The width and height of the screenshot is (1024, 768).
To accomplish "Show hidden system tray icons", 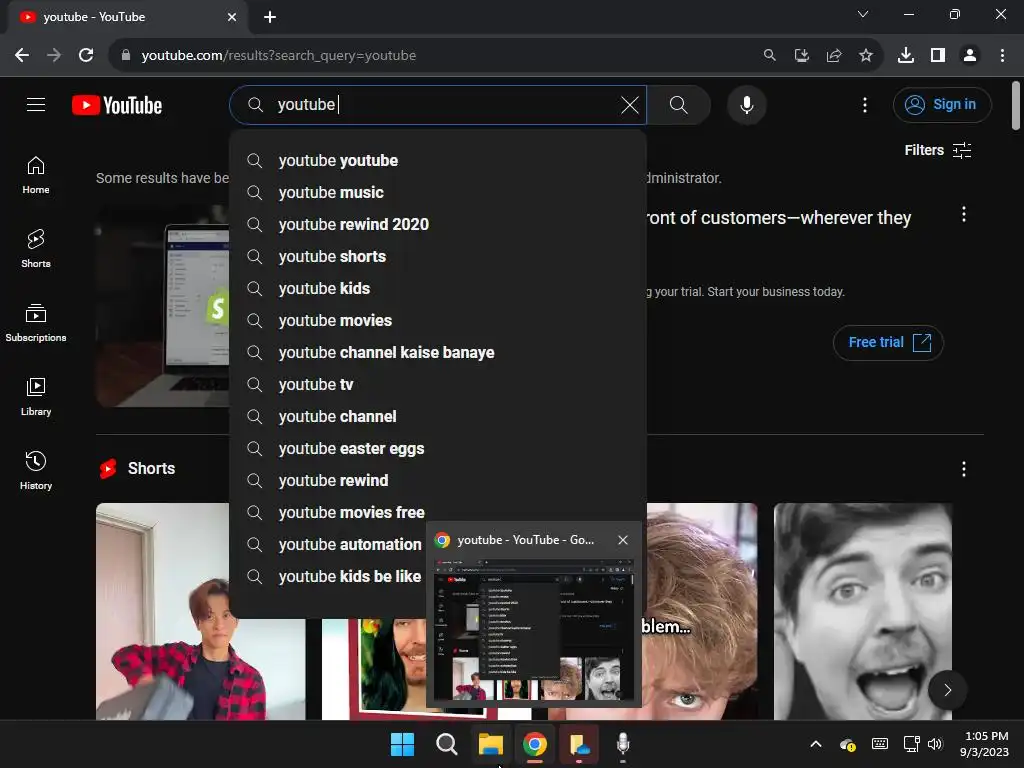I will (x=816, y=744).
